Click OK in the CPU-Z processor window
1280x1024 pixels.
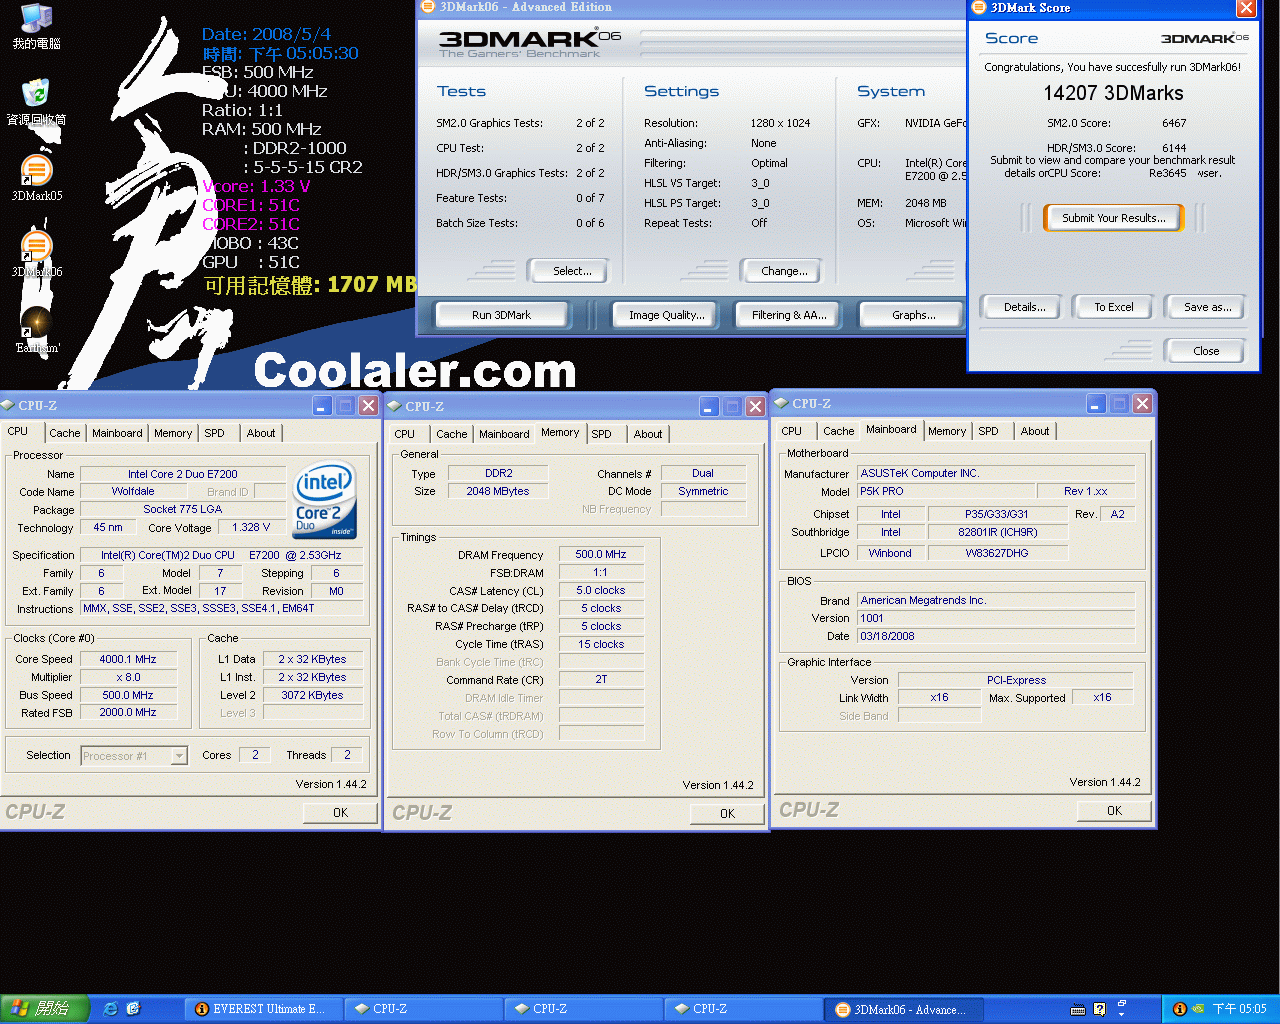point(340,813)
